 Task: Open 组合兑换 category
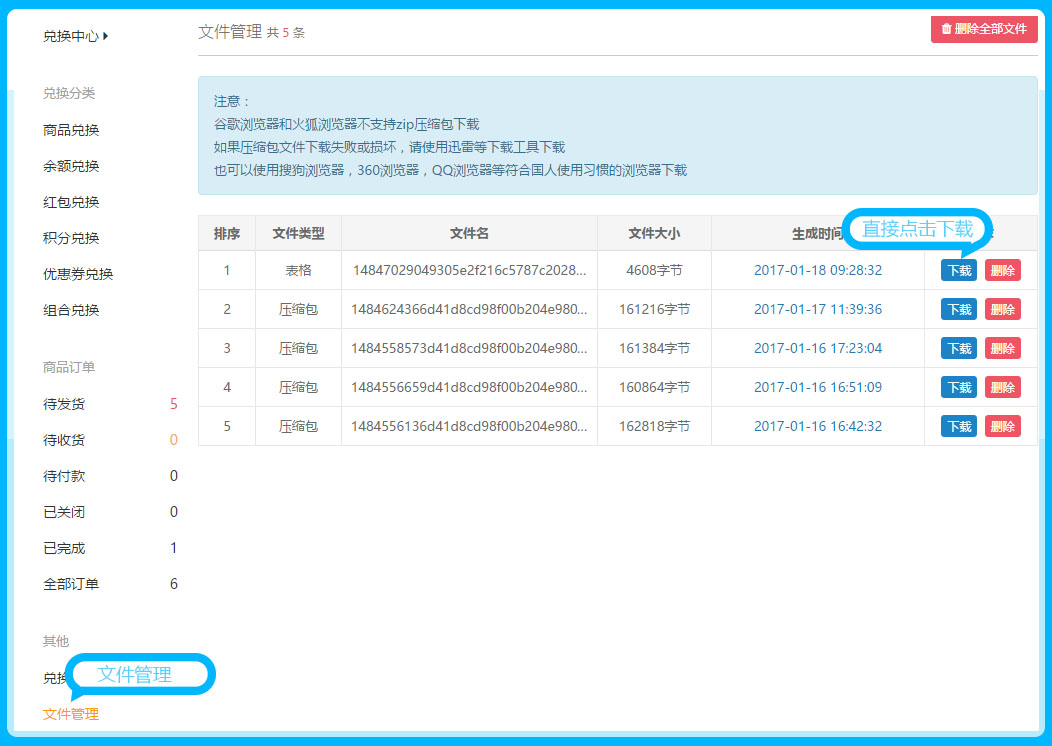[x=71, y=310]
